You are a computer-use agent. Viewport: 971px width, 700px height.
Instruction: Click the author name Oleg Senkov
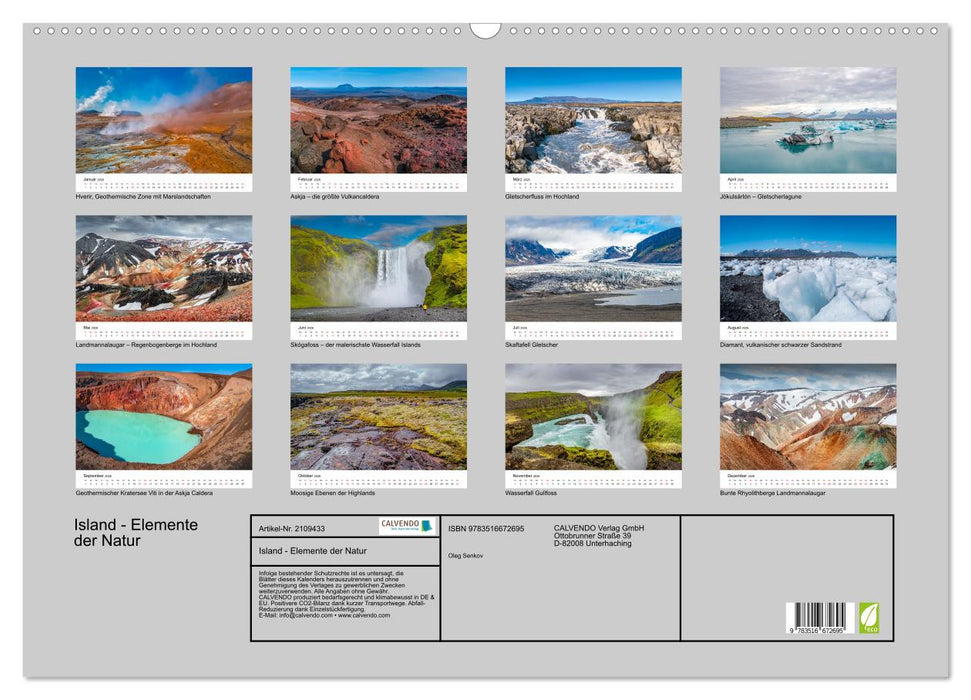(465, 557)
